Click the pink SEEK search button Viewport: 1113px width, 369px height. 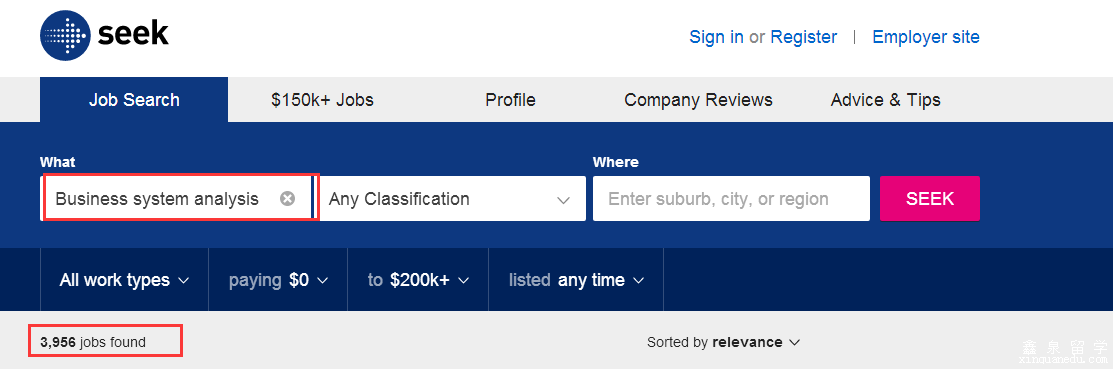[930, 199]
